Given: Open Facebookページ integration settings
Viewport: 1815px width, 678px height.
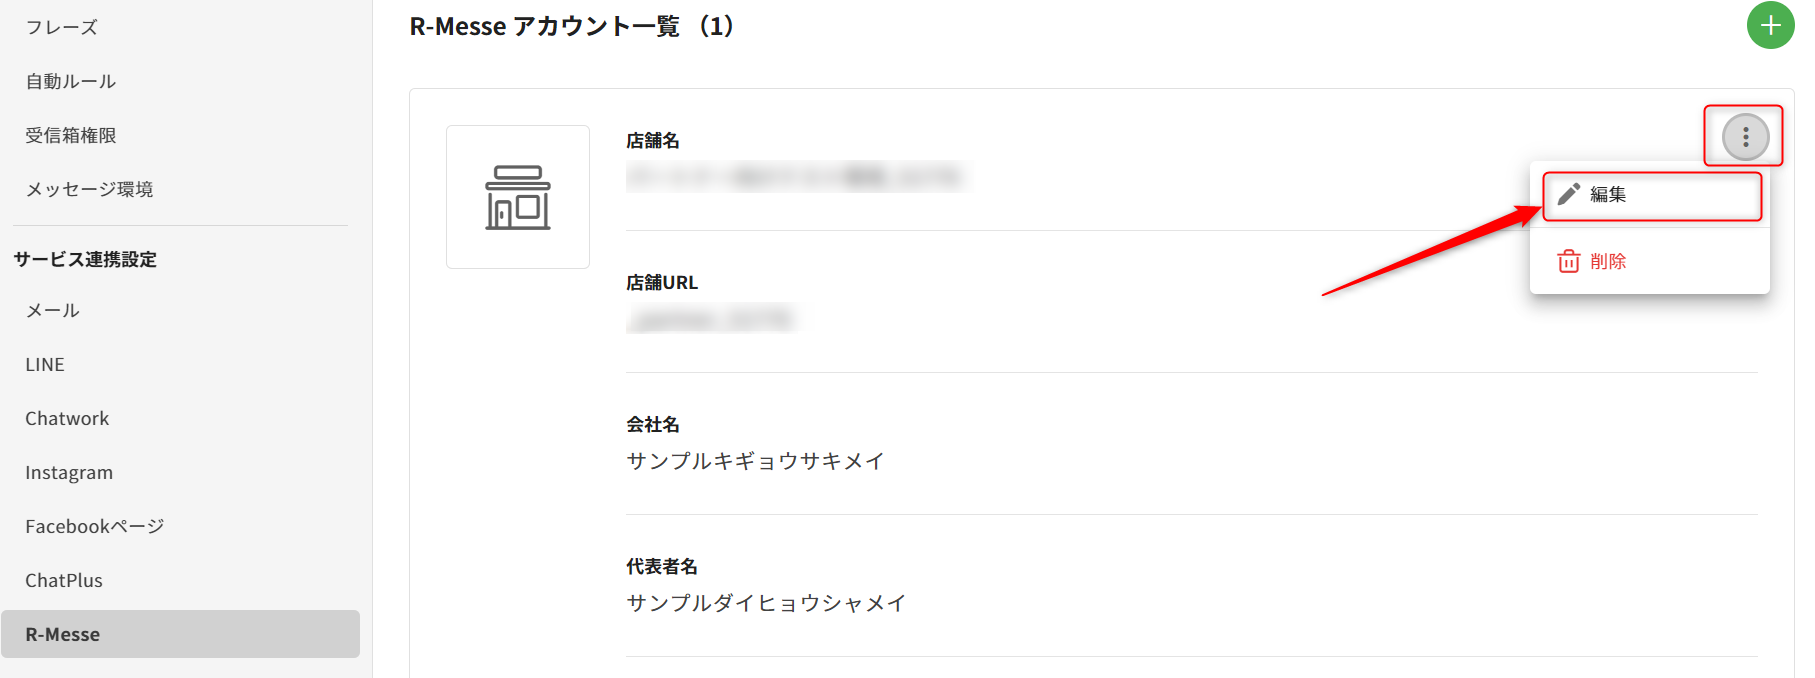Looking at the screenshot, I should (94, 527).
